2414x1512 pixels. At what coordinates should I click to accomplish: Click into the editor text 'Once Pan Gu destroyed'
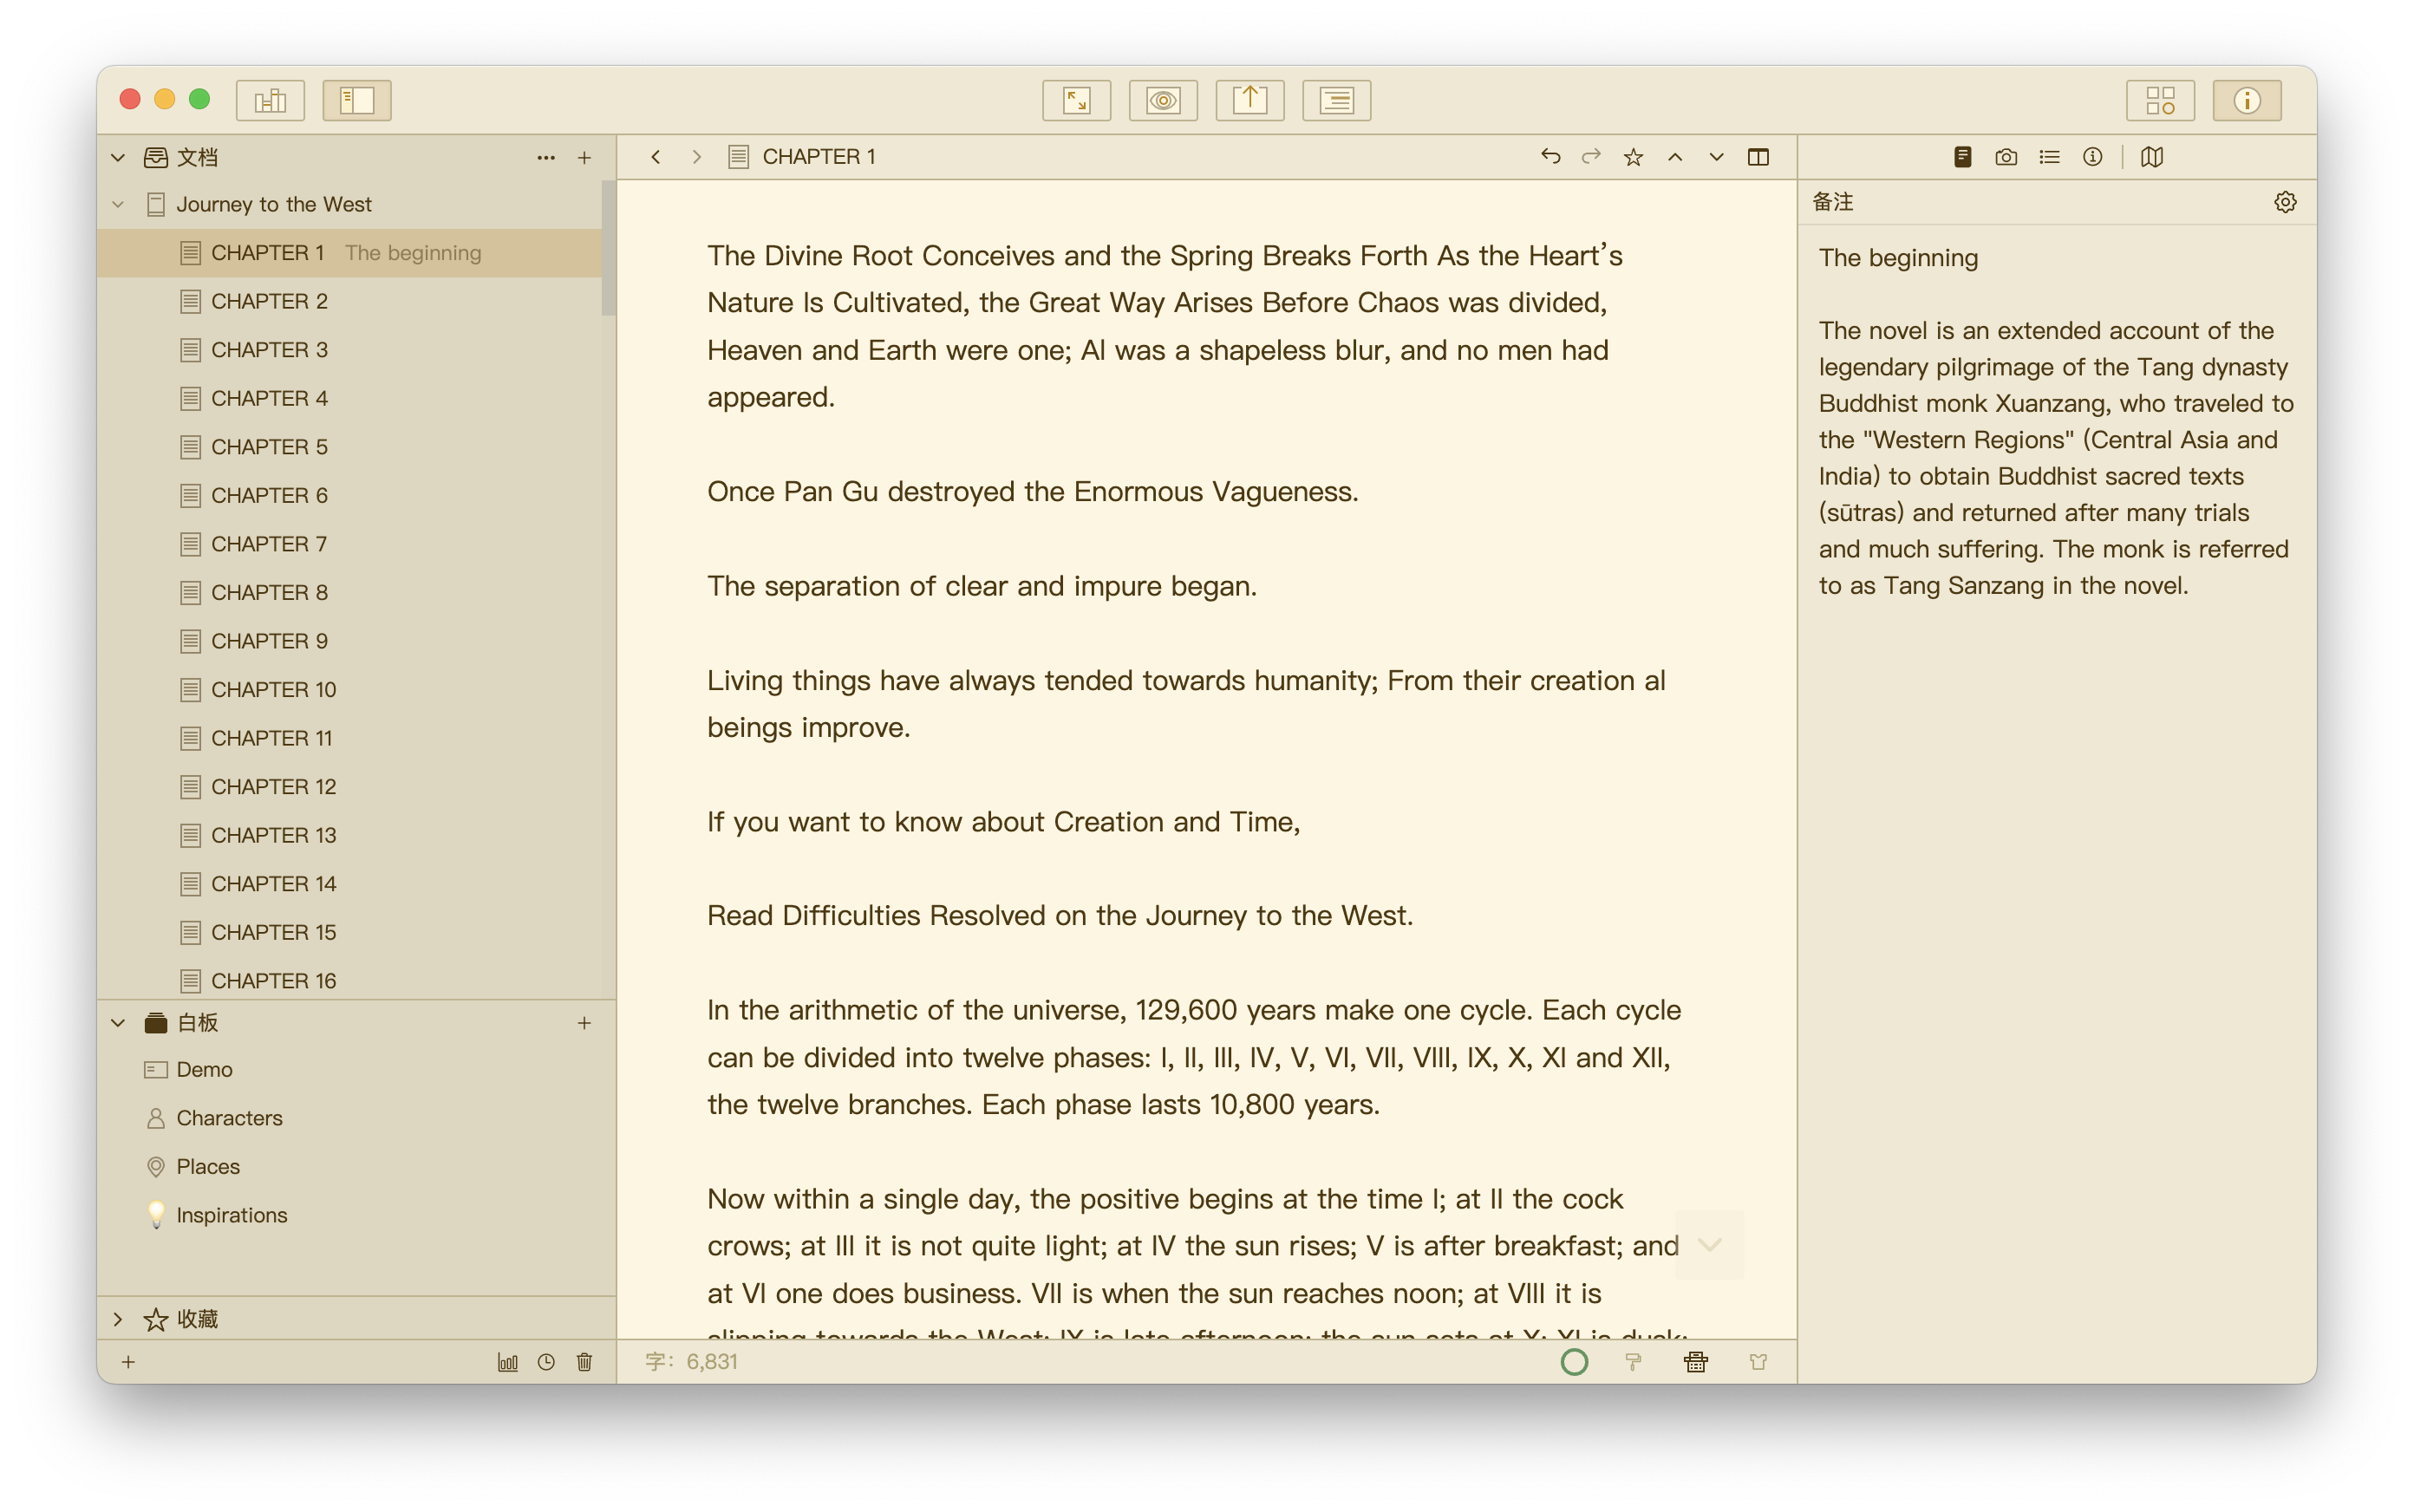(x=862, y=492)
